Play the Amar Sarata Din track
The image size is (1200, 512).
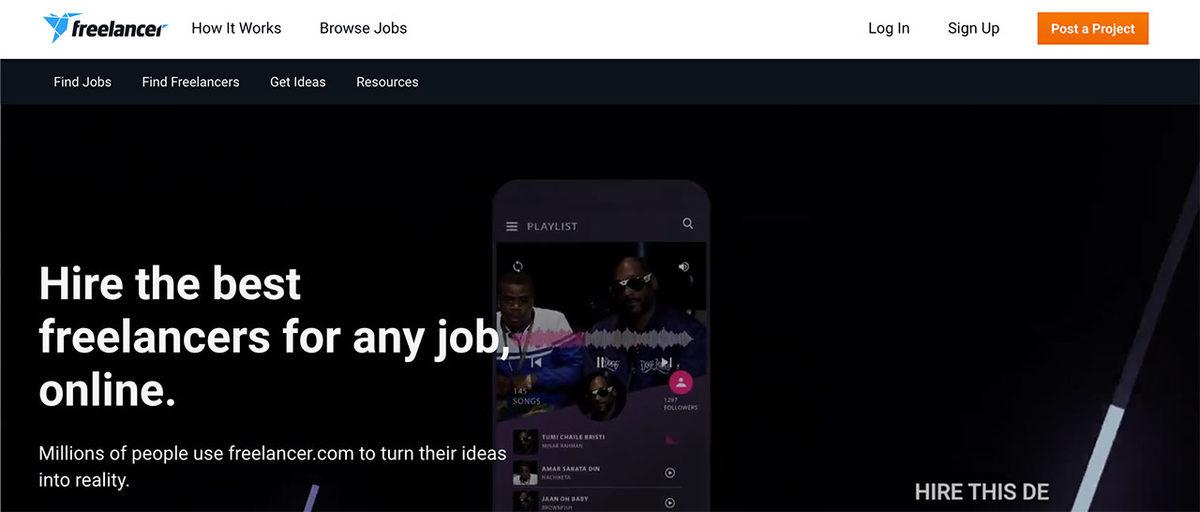pyautogui.click(x=670, y=473)
